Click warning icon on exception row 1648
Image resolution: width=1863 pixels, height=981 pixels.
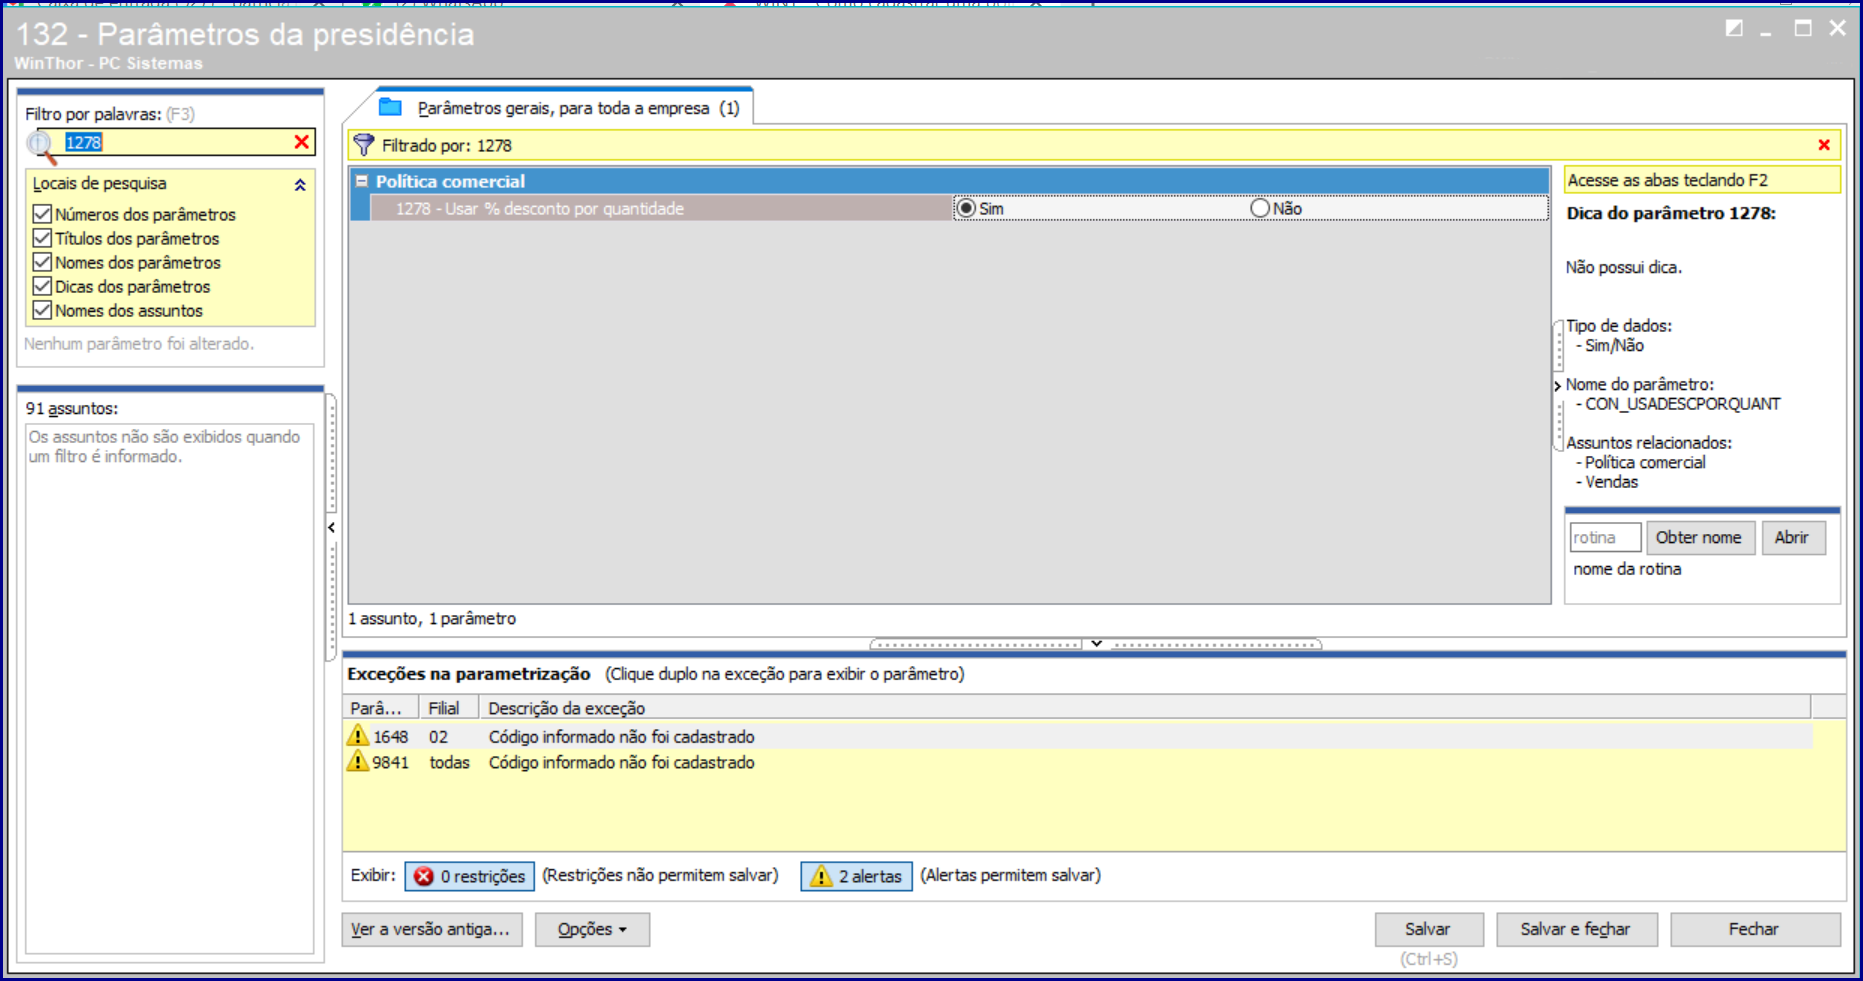(358, 736)
